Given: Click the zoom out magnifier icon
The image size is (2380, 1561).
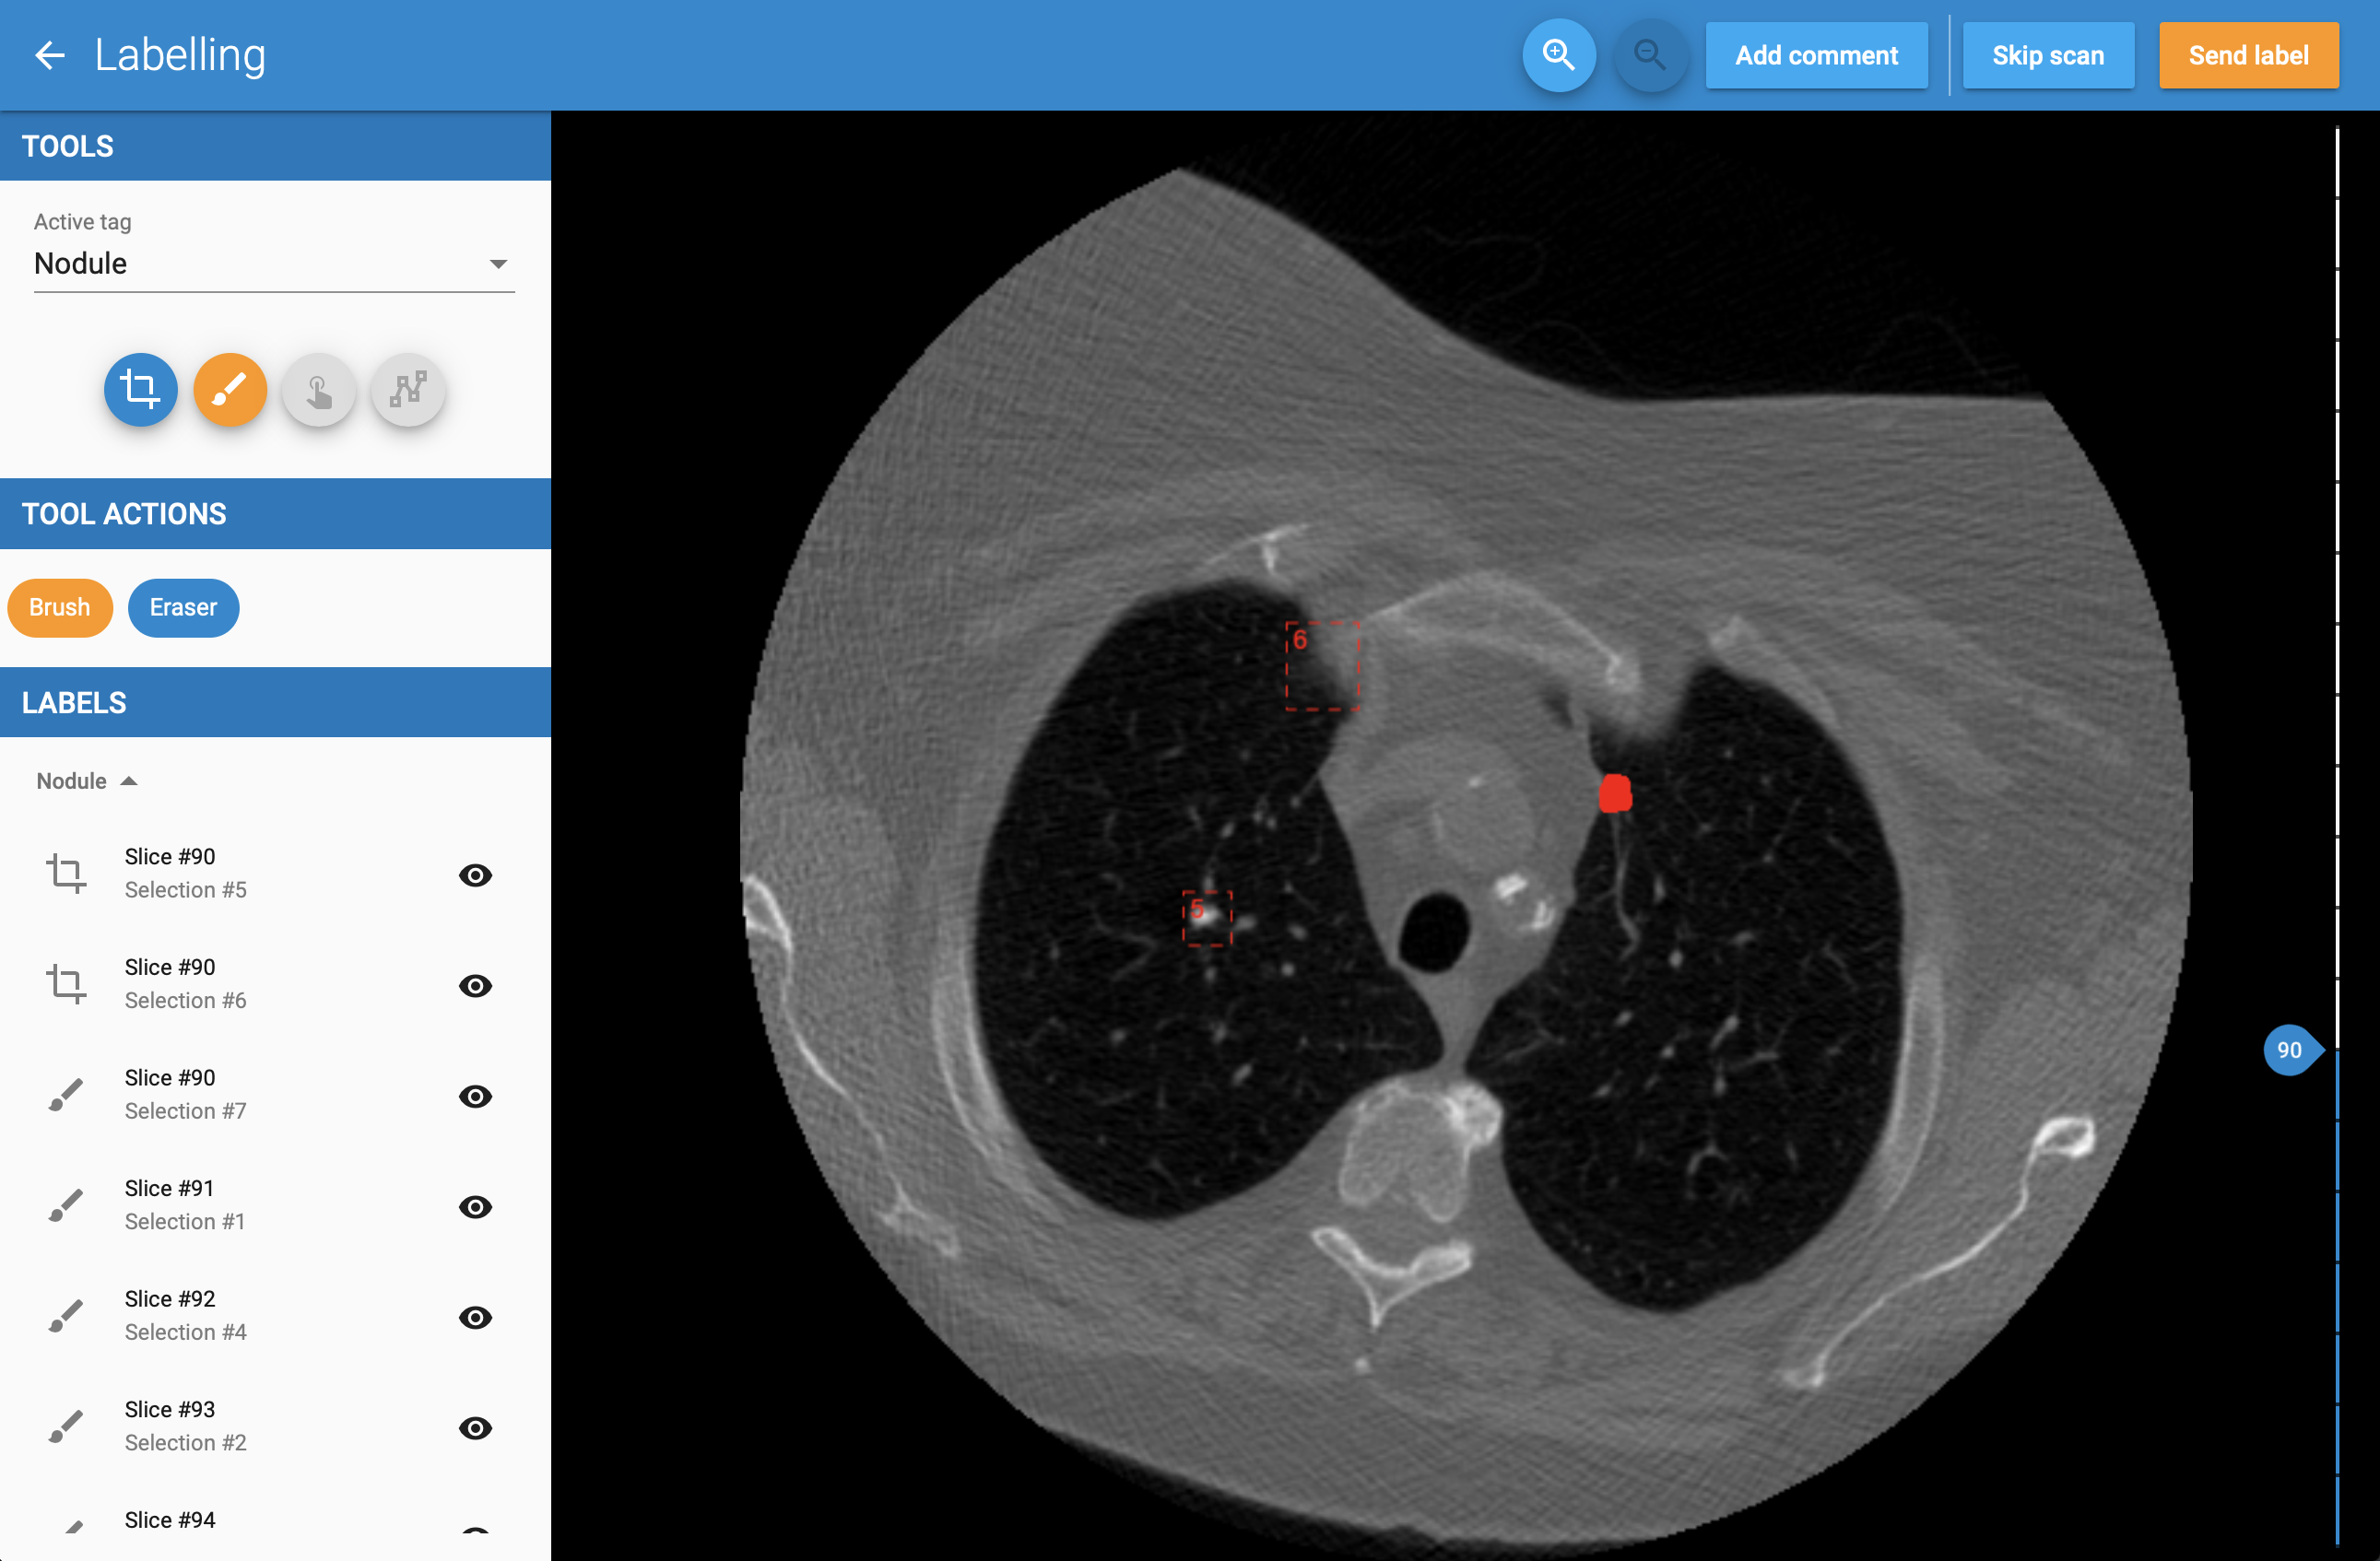Looking at the screenshot, I should click(1649, 55).
